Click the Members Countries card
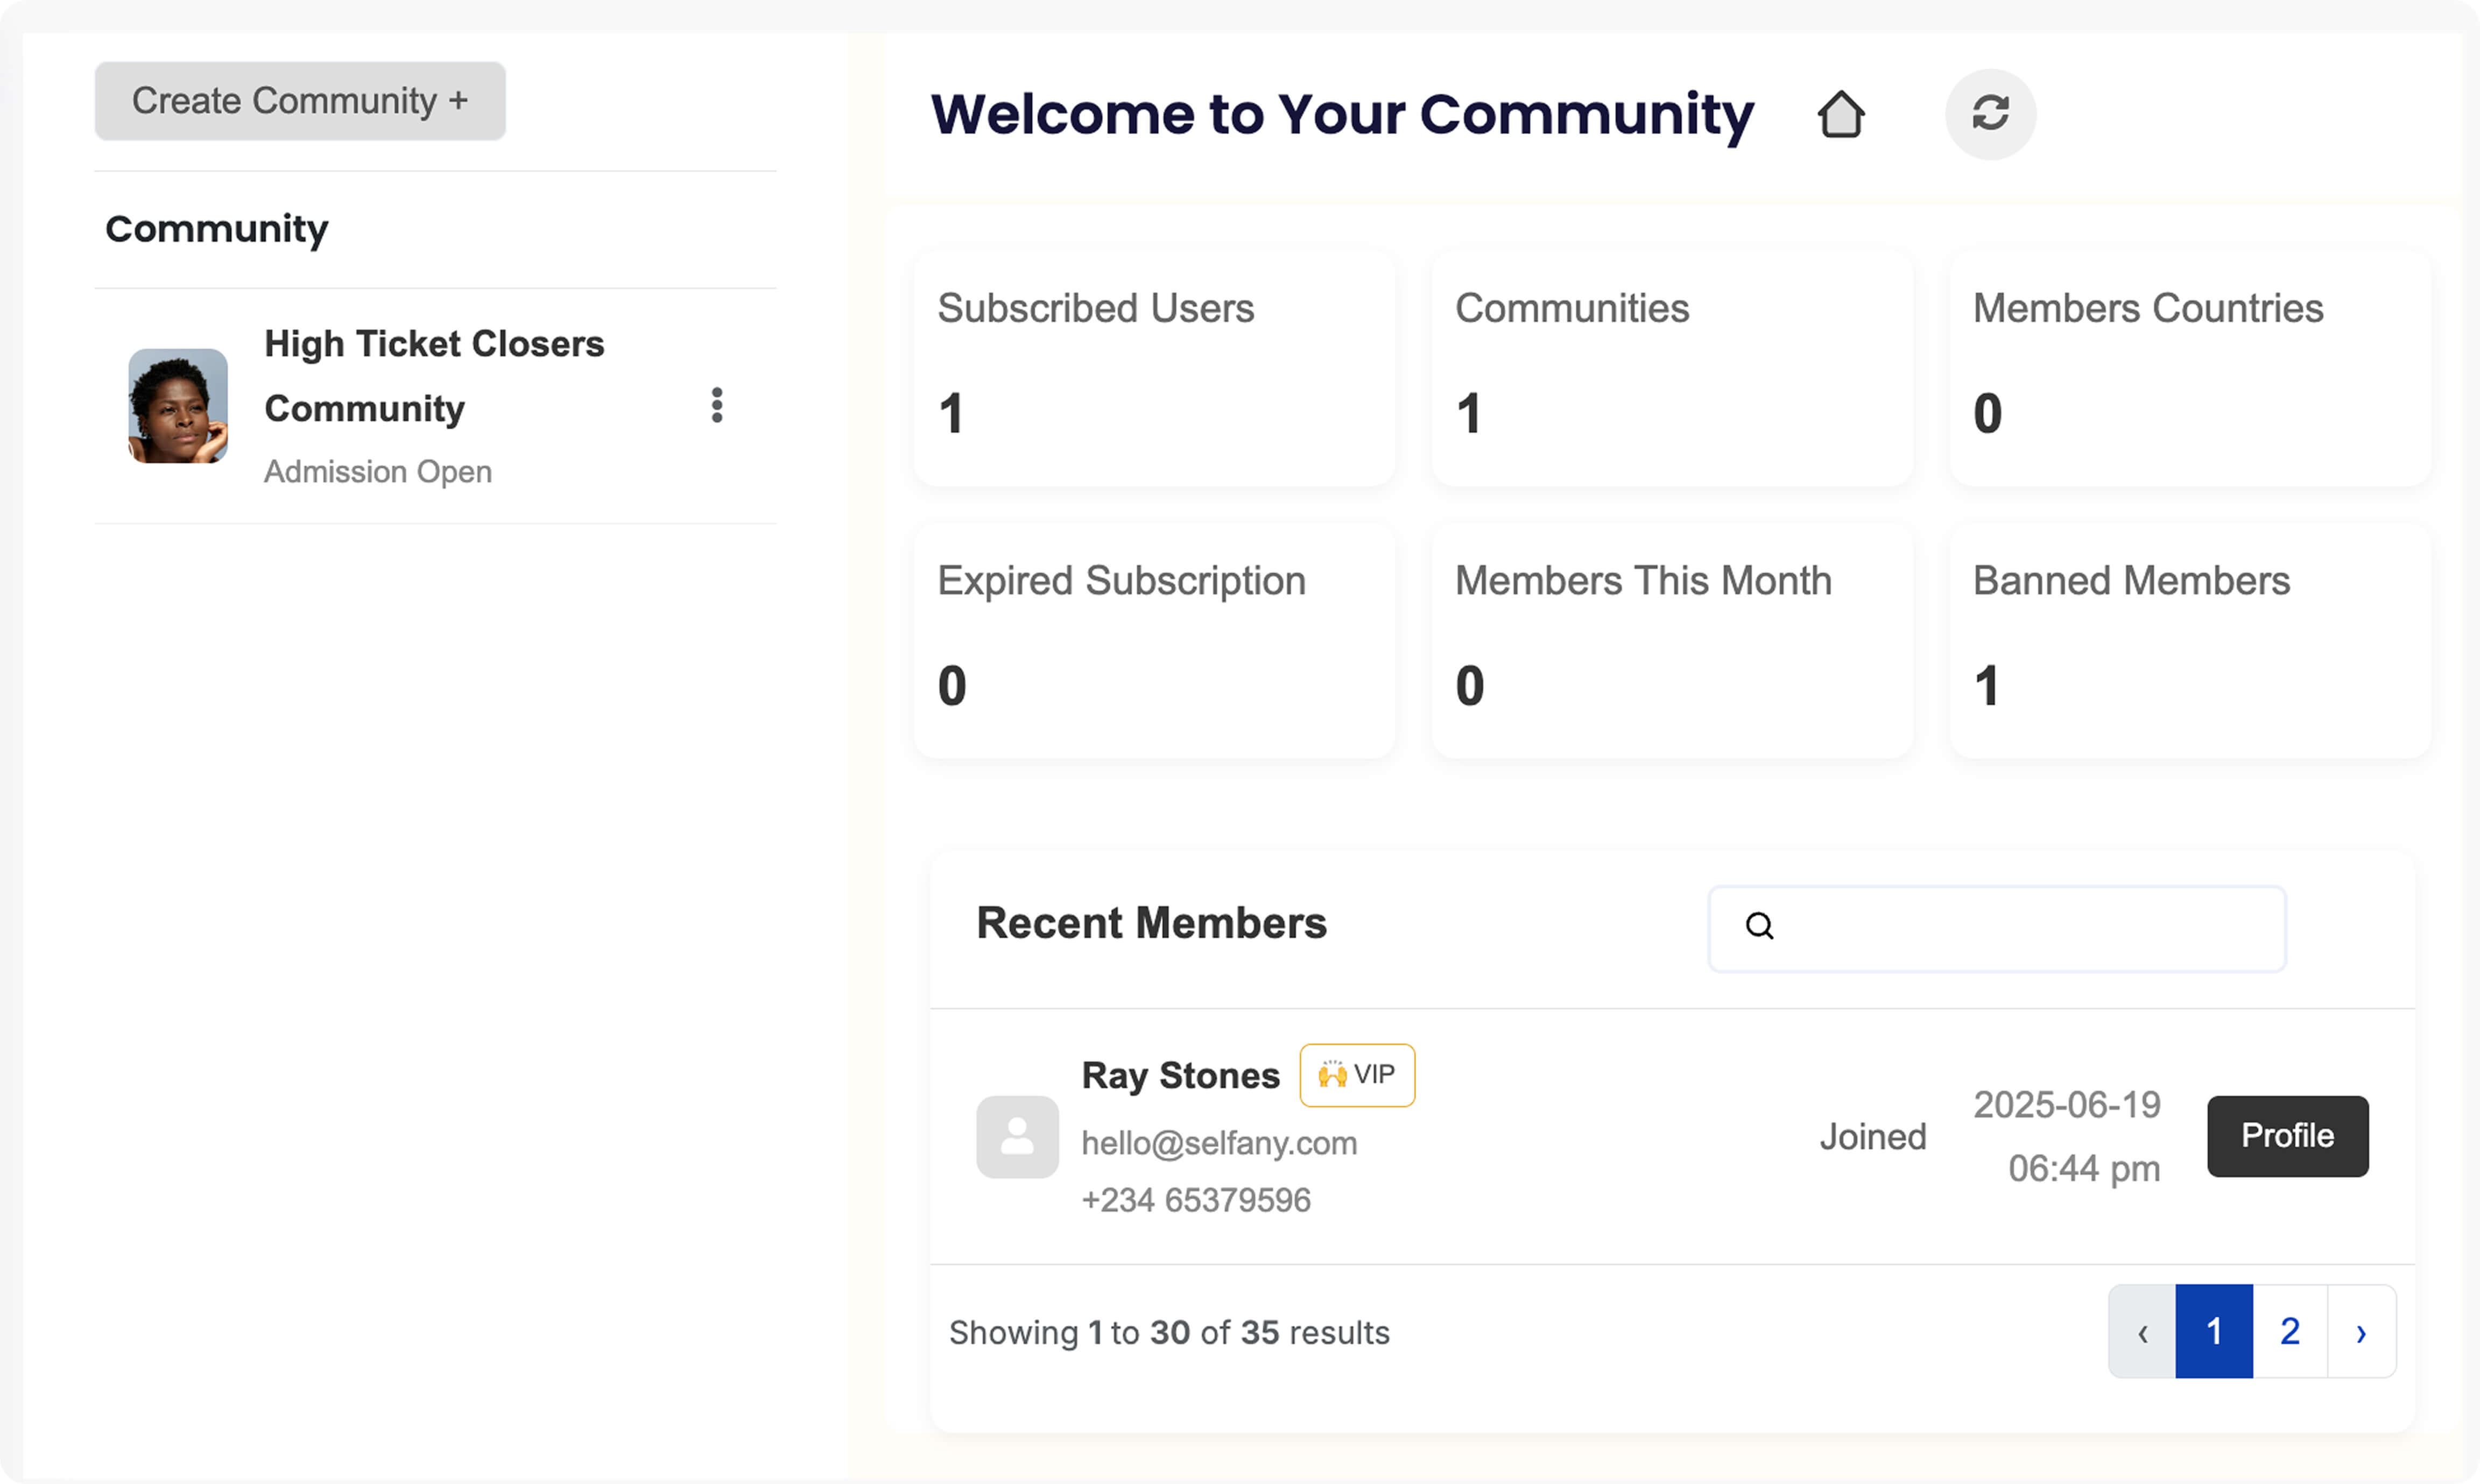The width and height of the screenshot is (2480, 1484). (x=2190, y=369)
